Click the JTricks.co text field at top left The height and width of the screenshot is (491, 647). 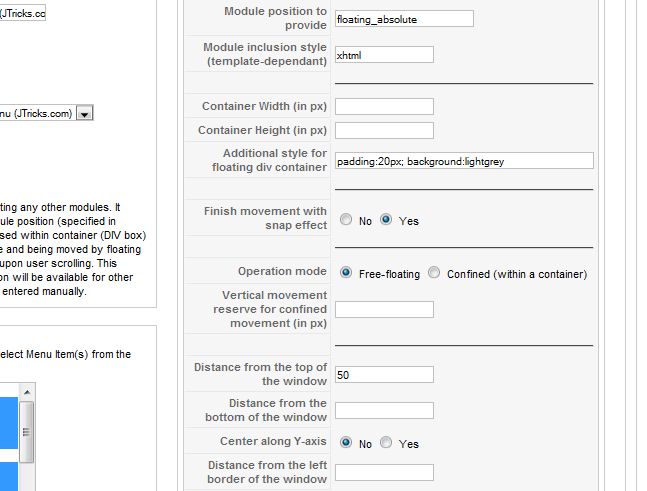pyautogui.click(x=22, y=13)
